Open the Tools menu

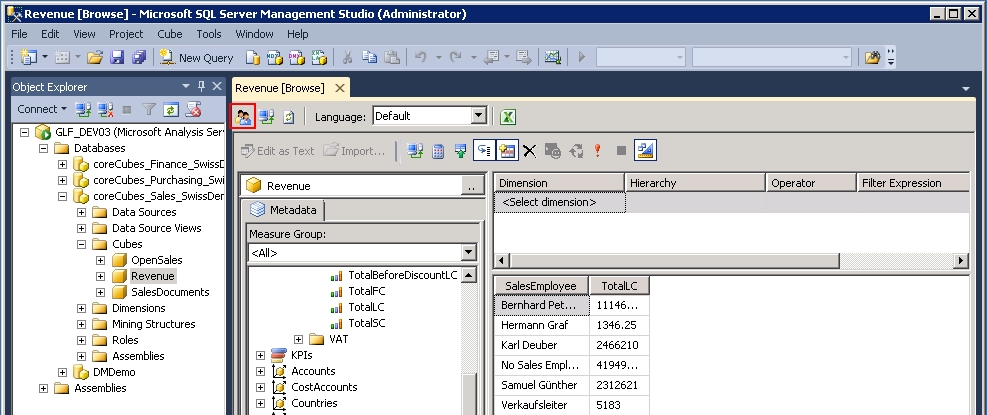[208, 34]
